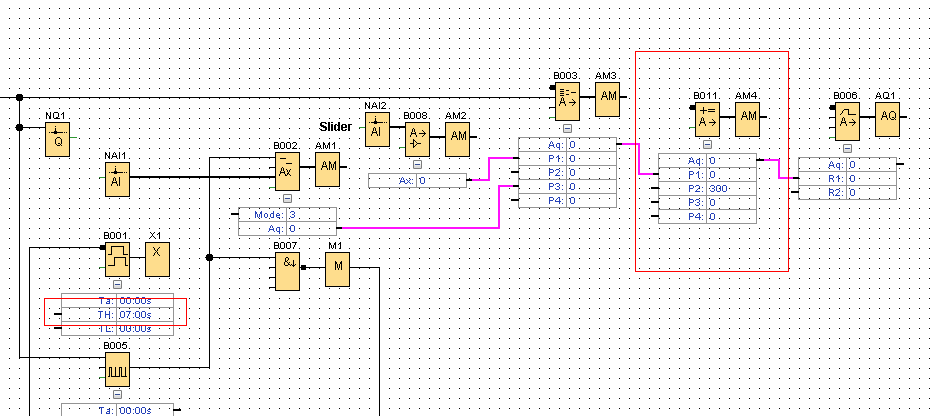The height and width of the screenshot is (416, 935).
Task: Collapse the parameter box under B001
Action: (118, 285)
